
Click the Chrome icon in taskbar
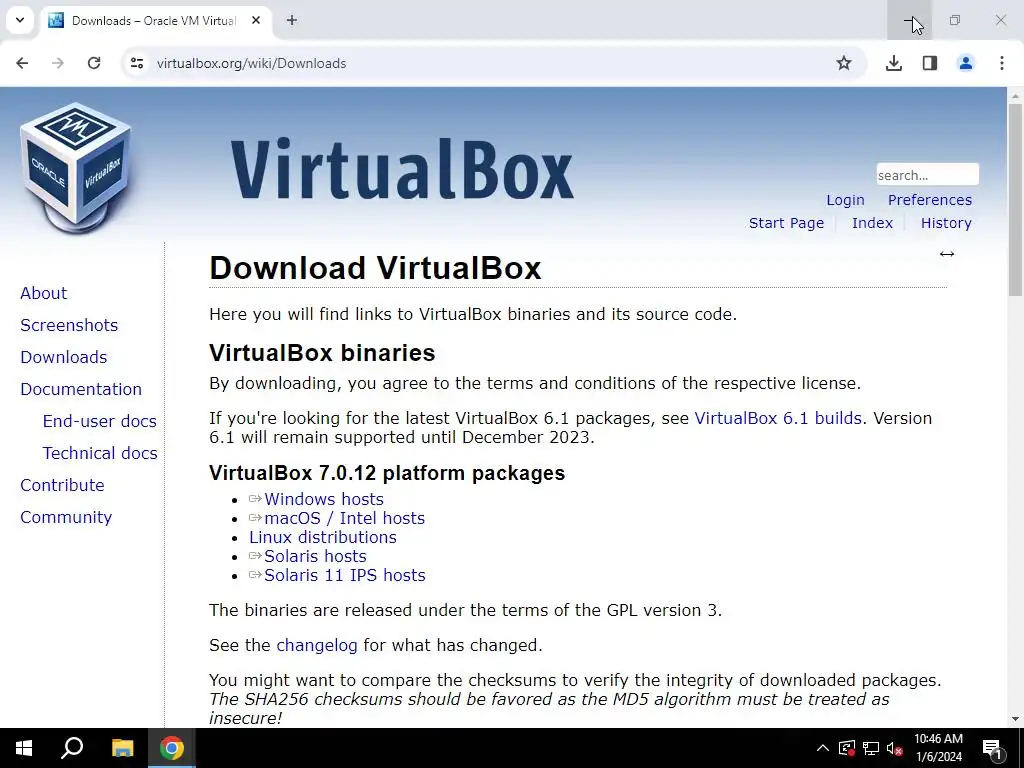coord(172,748)
